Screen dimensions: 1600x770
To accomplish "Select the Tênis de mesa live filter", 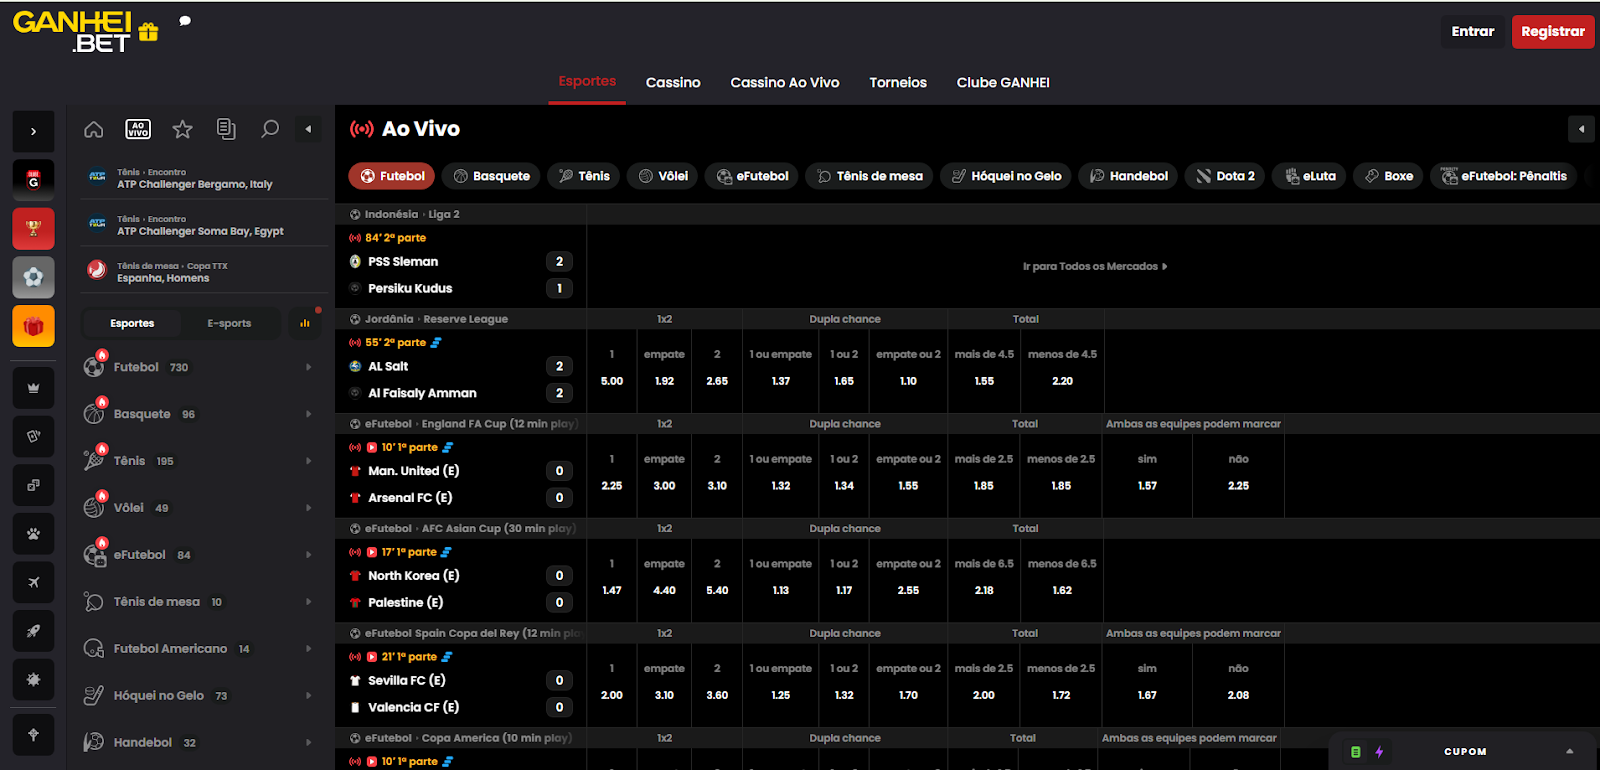I will (870, 176).
